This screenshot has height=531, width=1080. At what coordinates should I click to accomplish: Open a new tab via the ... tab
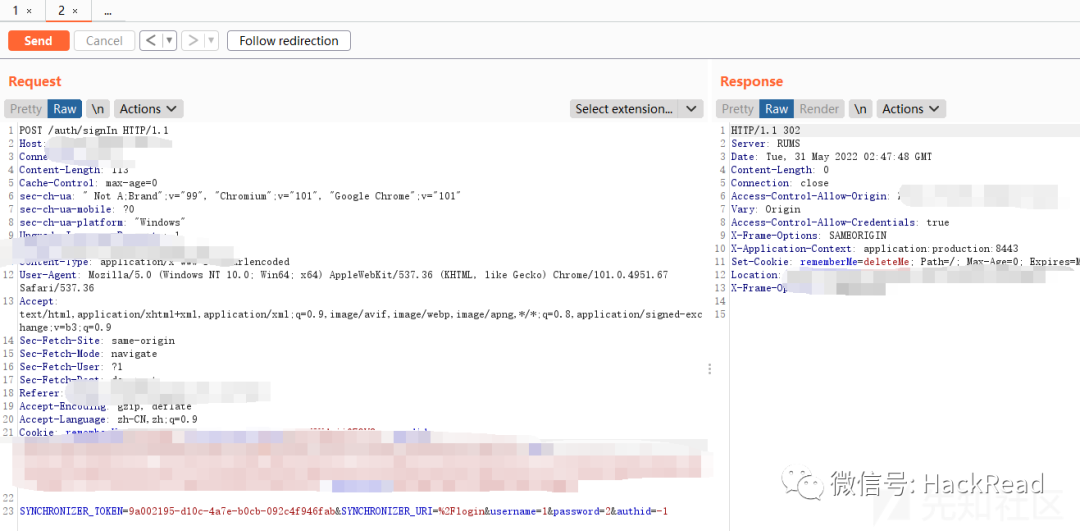tap(109, 11)
